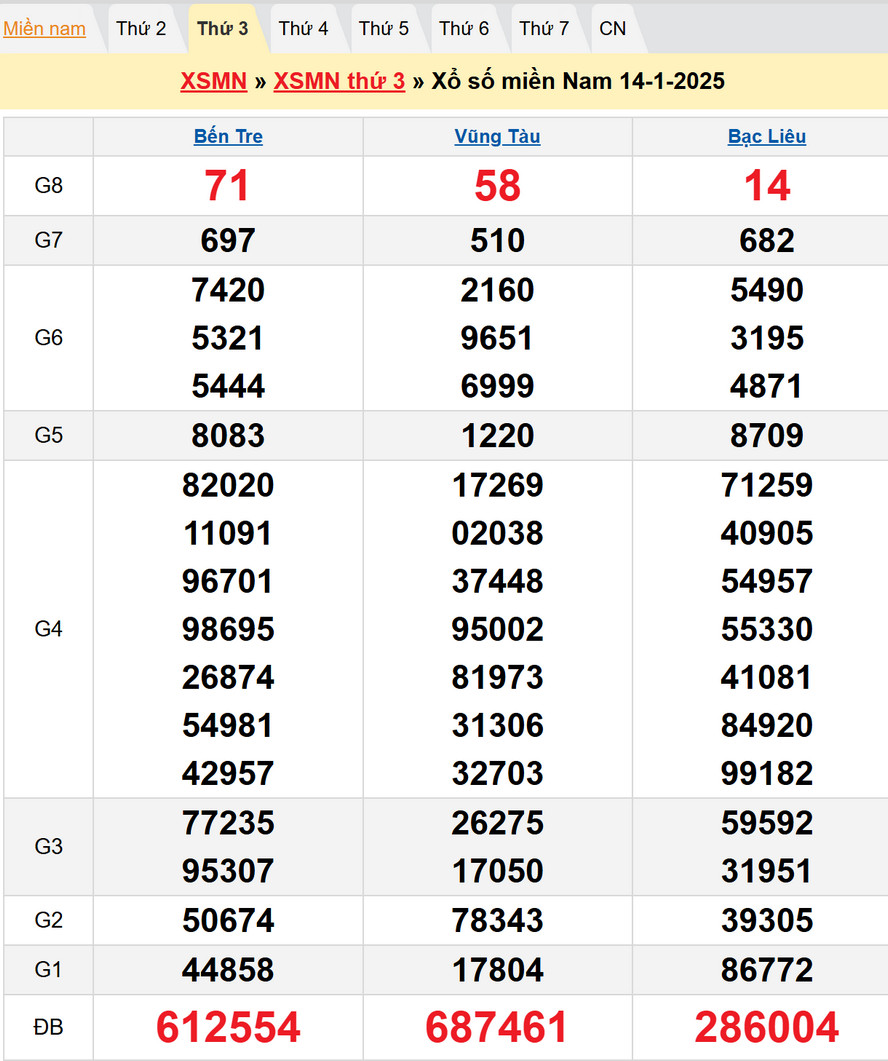This screenshot has width=888, height=1061.
Task: Select Bạc Liêu special prize 286004
Action: coord(767,1027)
